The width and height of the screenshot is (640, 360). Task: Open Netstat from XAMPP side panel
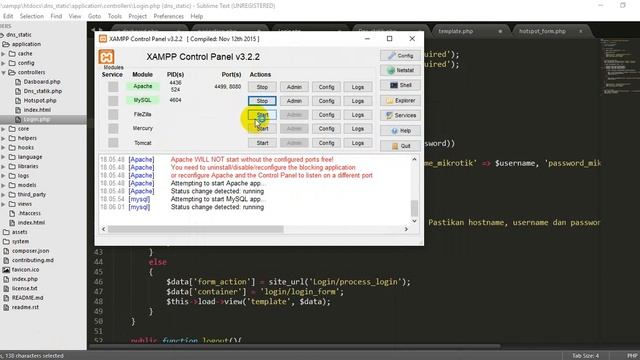pyautogui.click(x=400, y=70)
